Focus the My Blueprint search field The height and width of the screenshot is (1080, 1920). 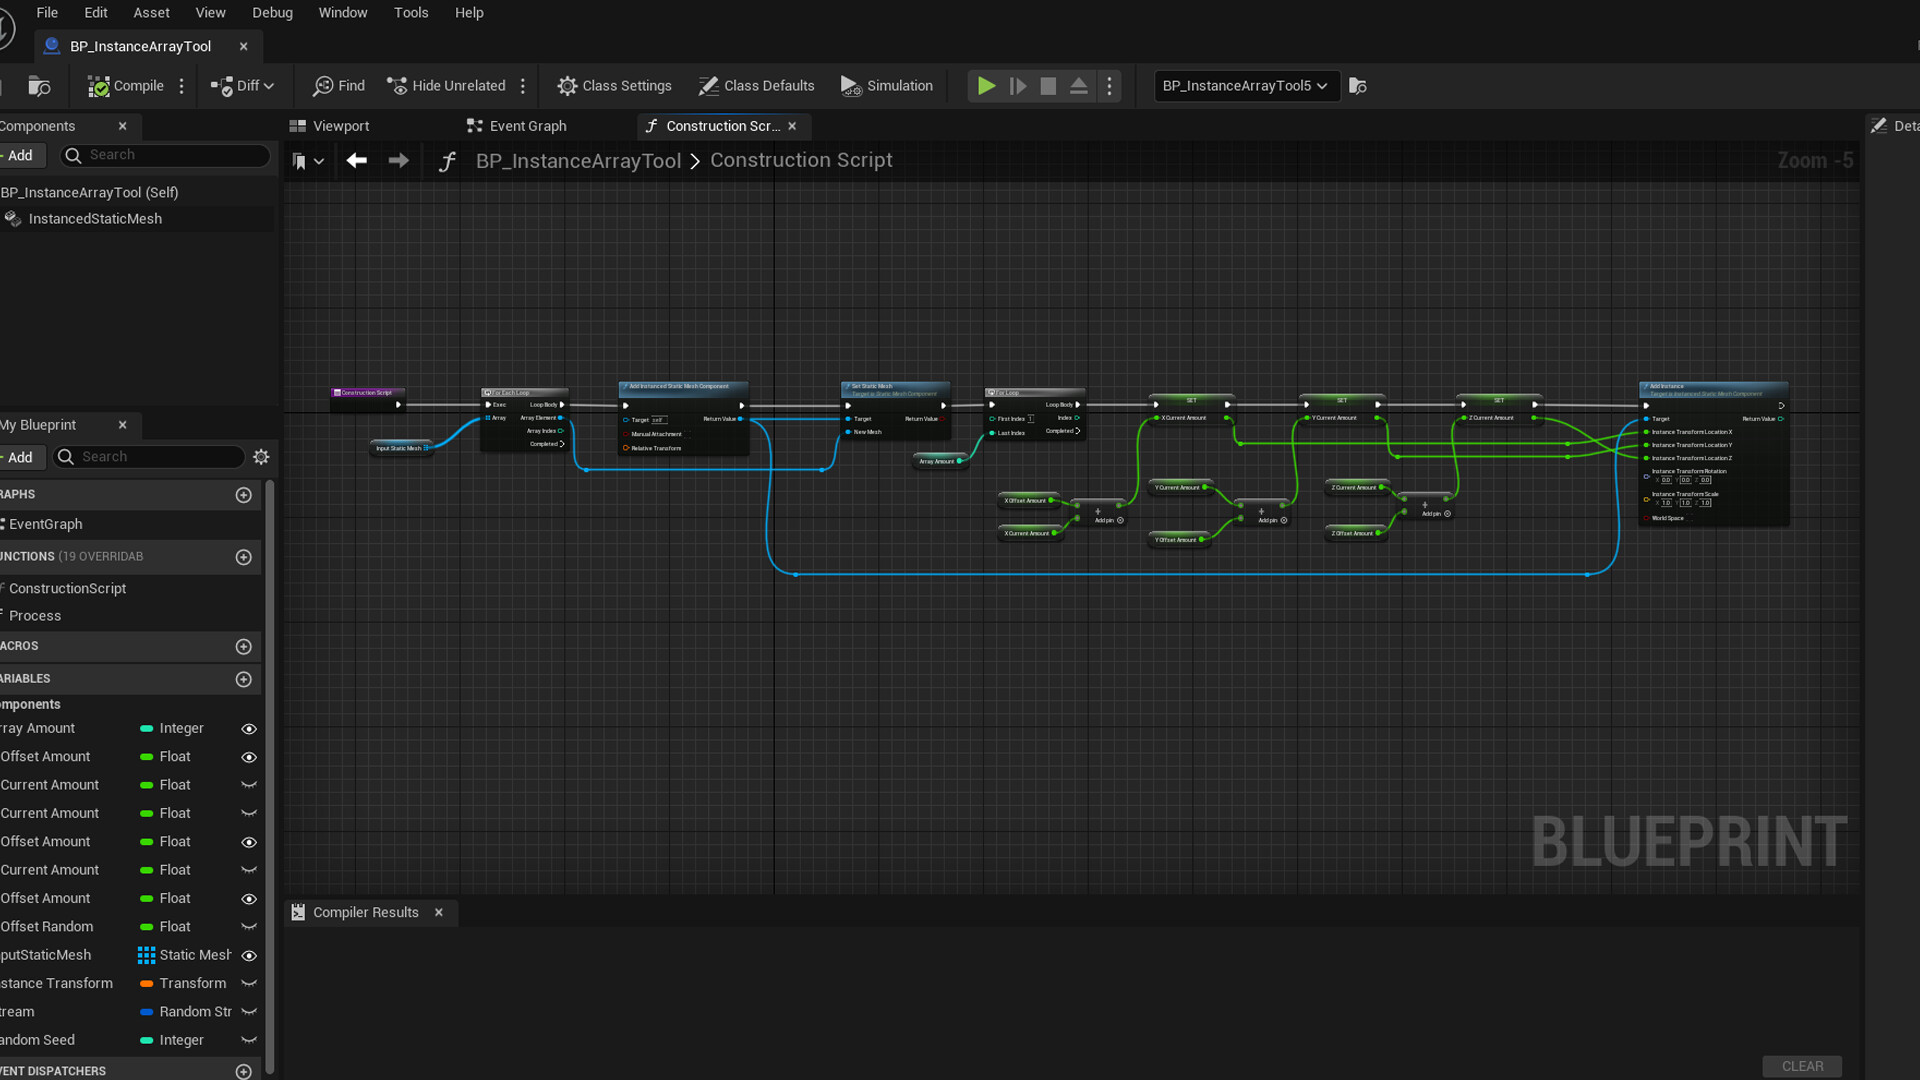point(148,457)
